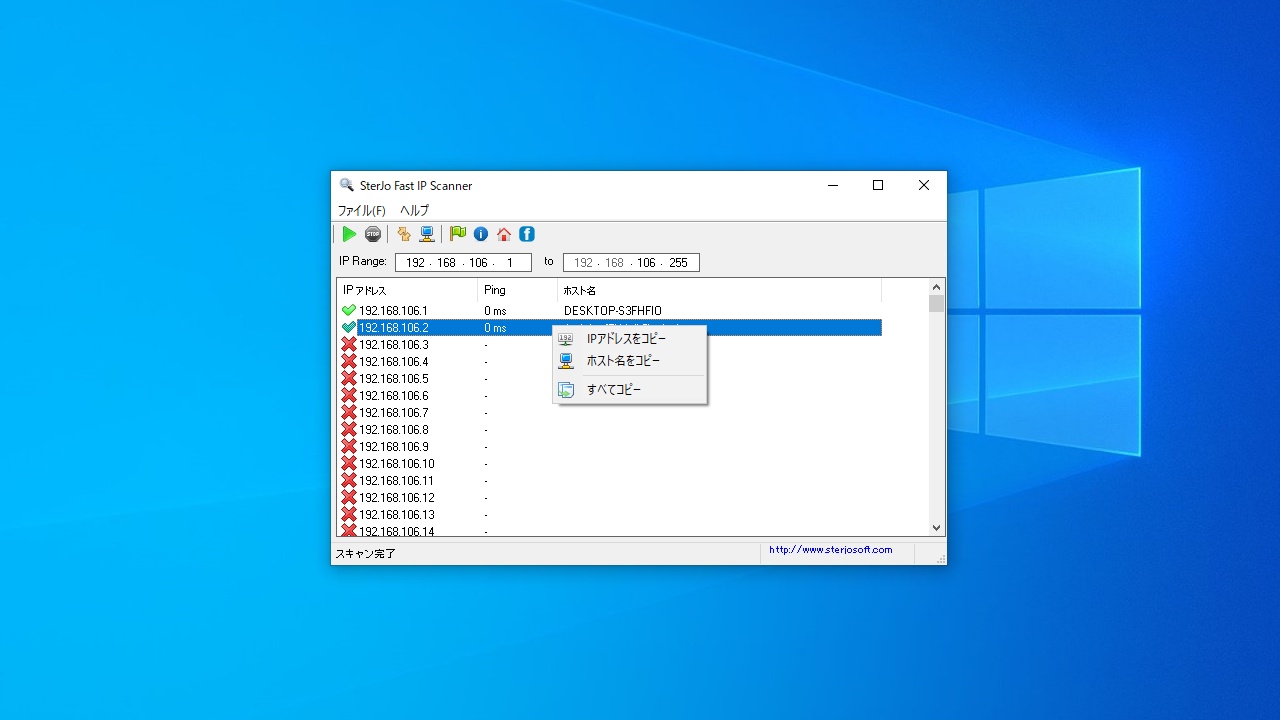This screenshot has width=1280, height=720.
Task: Select the row 192.168.106.7
Action: [610, 412]
